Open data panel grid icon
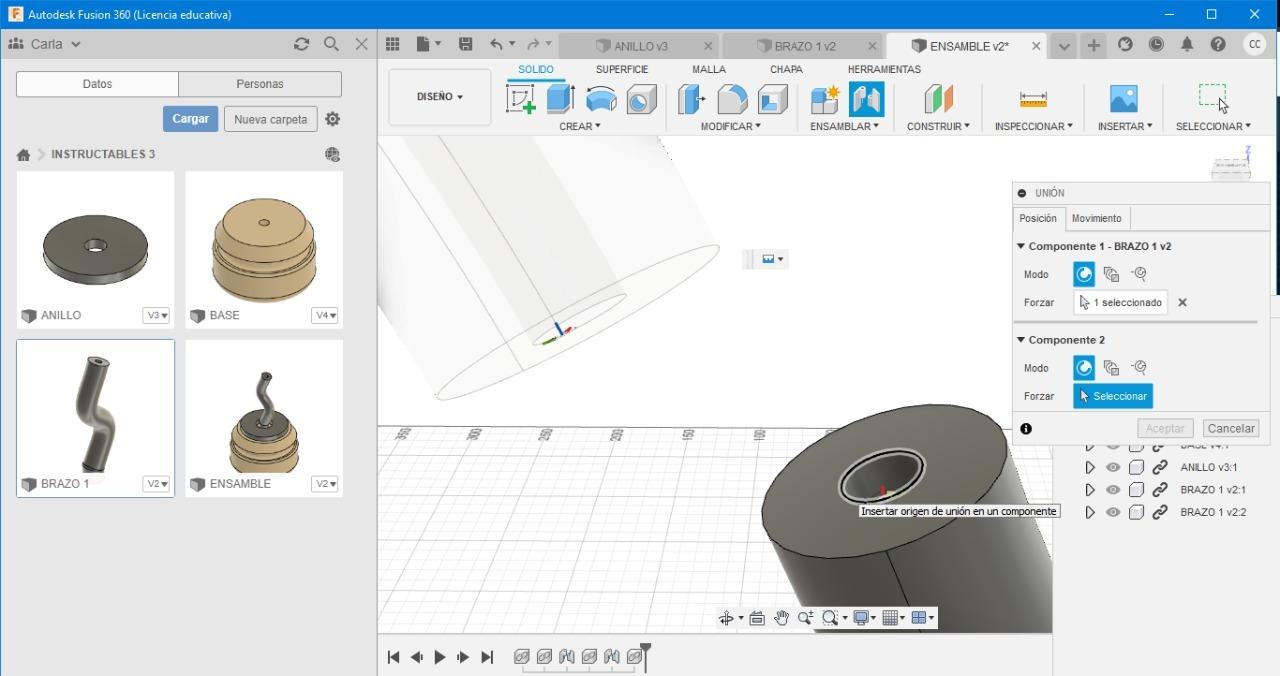This screenshot has width=1280, height=676. [393, 44]
